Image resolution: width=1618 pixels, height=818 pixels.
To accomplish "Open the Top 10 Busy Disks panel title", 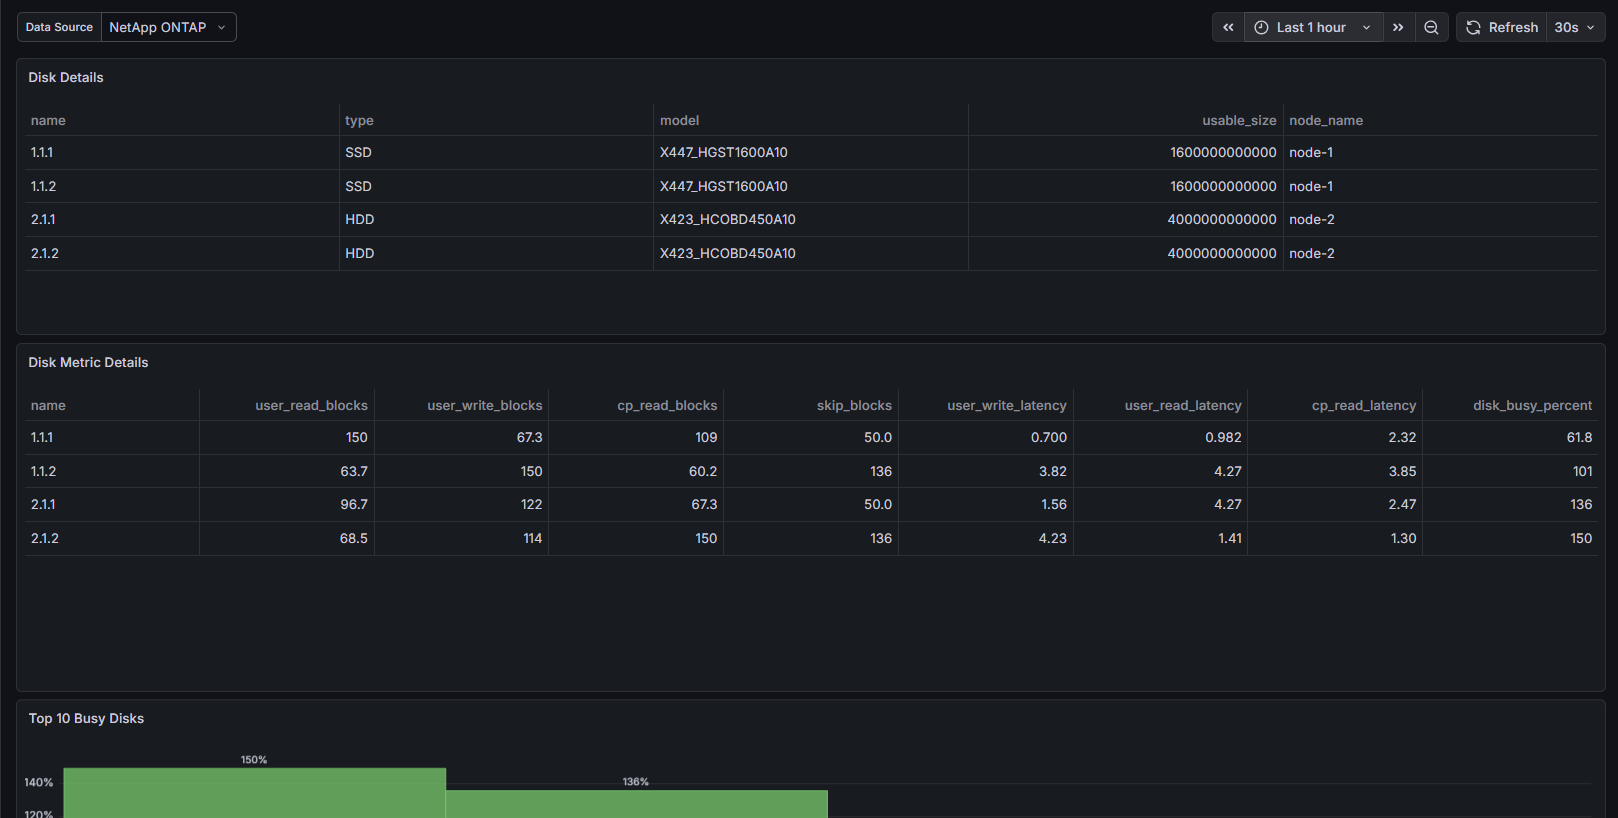I will [86, 718].
